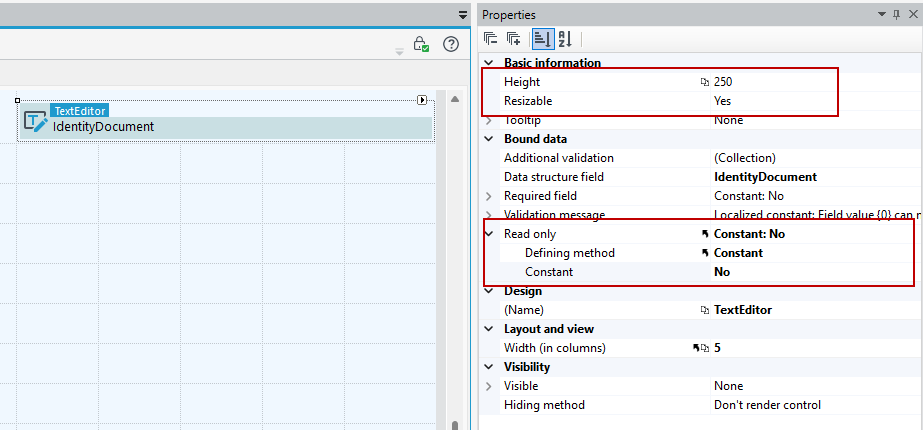This screenshot has width=923, height=430.
Task: Change the Constant value No
Action: click(x=722, y=272)
